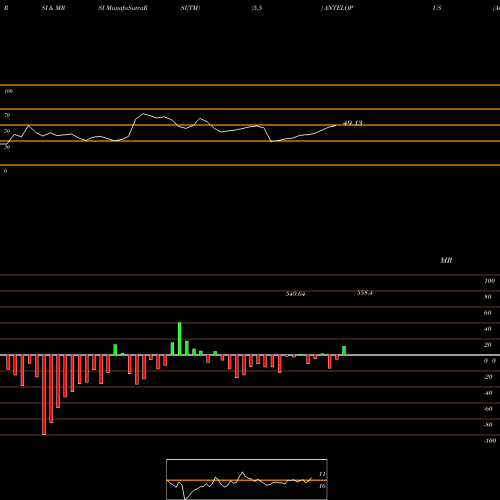This screenshot has width=500, height=500.
Task: Click the tallest green bar in MR histogram
Action: tap(180, 339)
